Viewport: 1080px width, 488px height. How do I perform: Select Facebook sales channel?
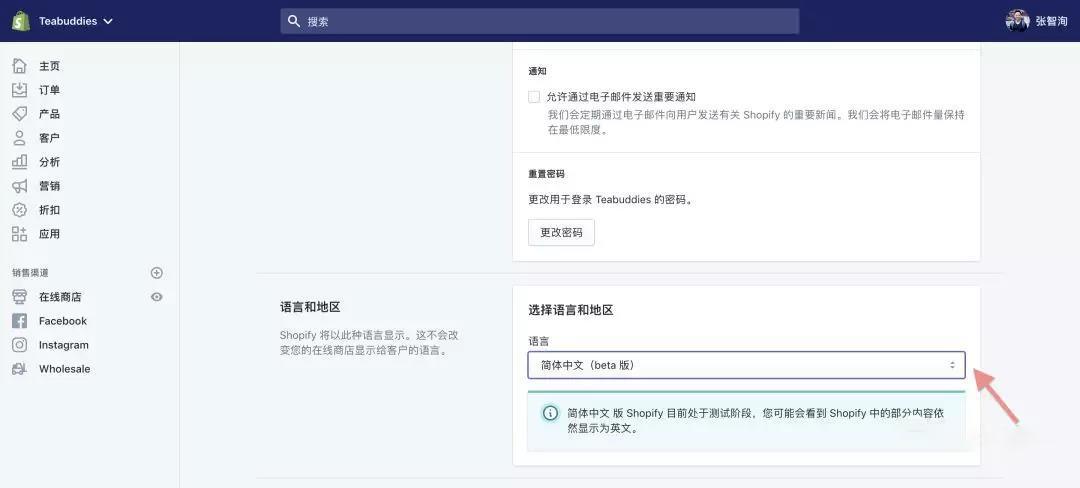62,321
